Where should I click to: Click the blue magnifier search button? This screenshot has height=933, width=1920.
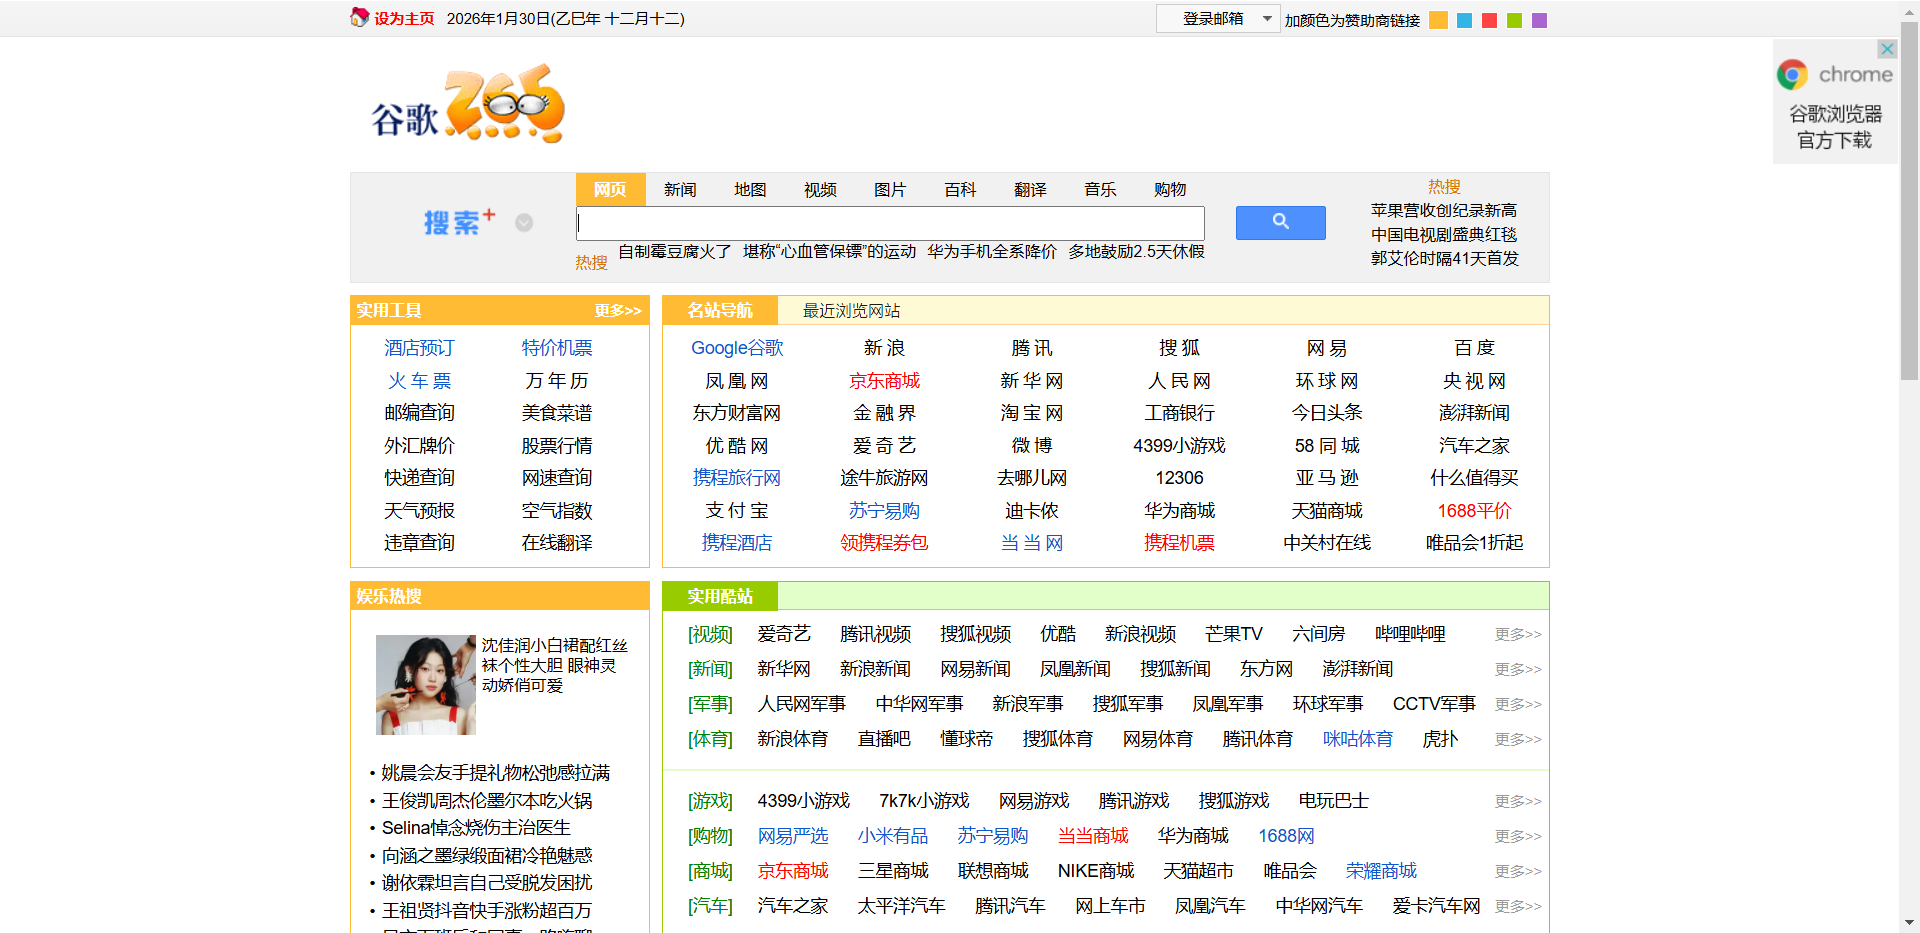(1280, 222)
